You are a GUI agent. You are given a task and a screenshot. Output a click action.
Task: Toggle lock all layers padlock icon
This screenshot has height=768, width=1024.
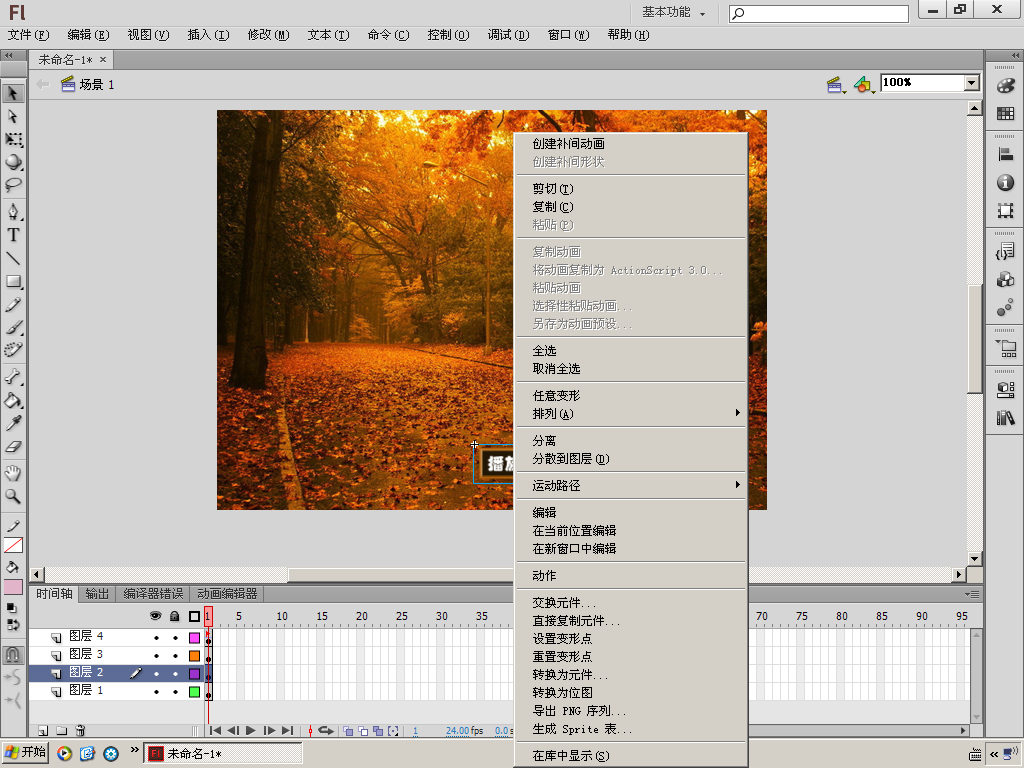pos(174,616)
